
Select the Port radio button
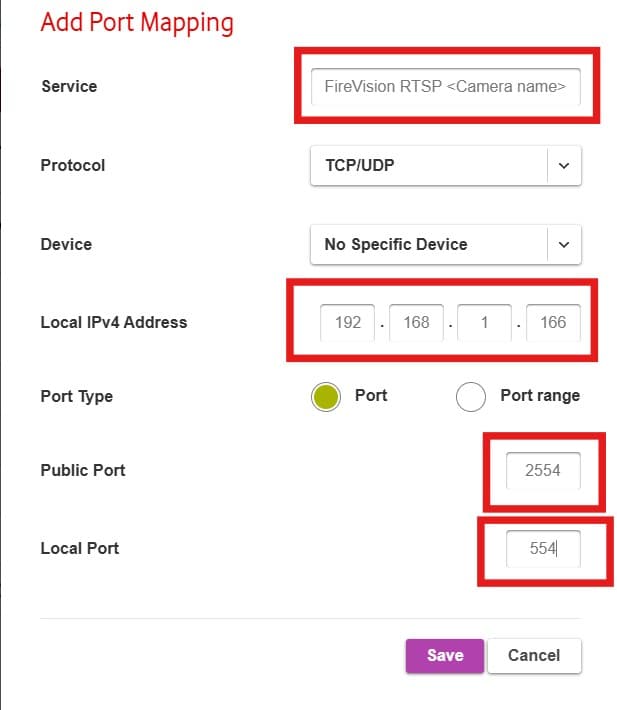326,396
